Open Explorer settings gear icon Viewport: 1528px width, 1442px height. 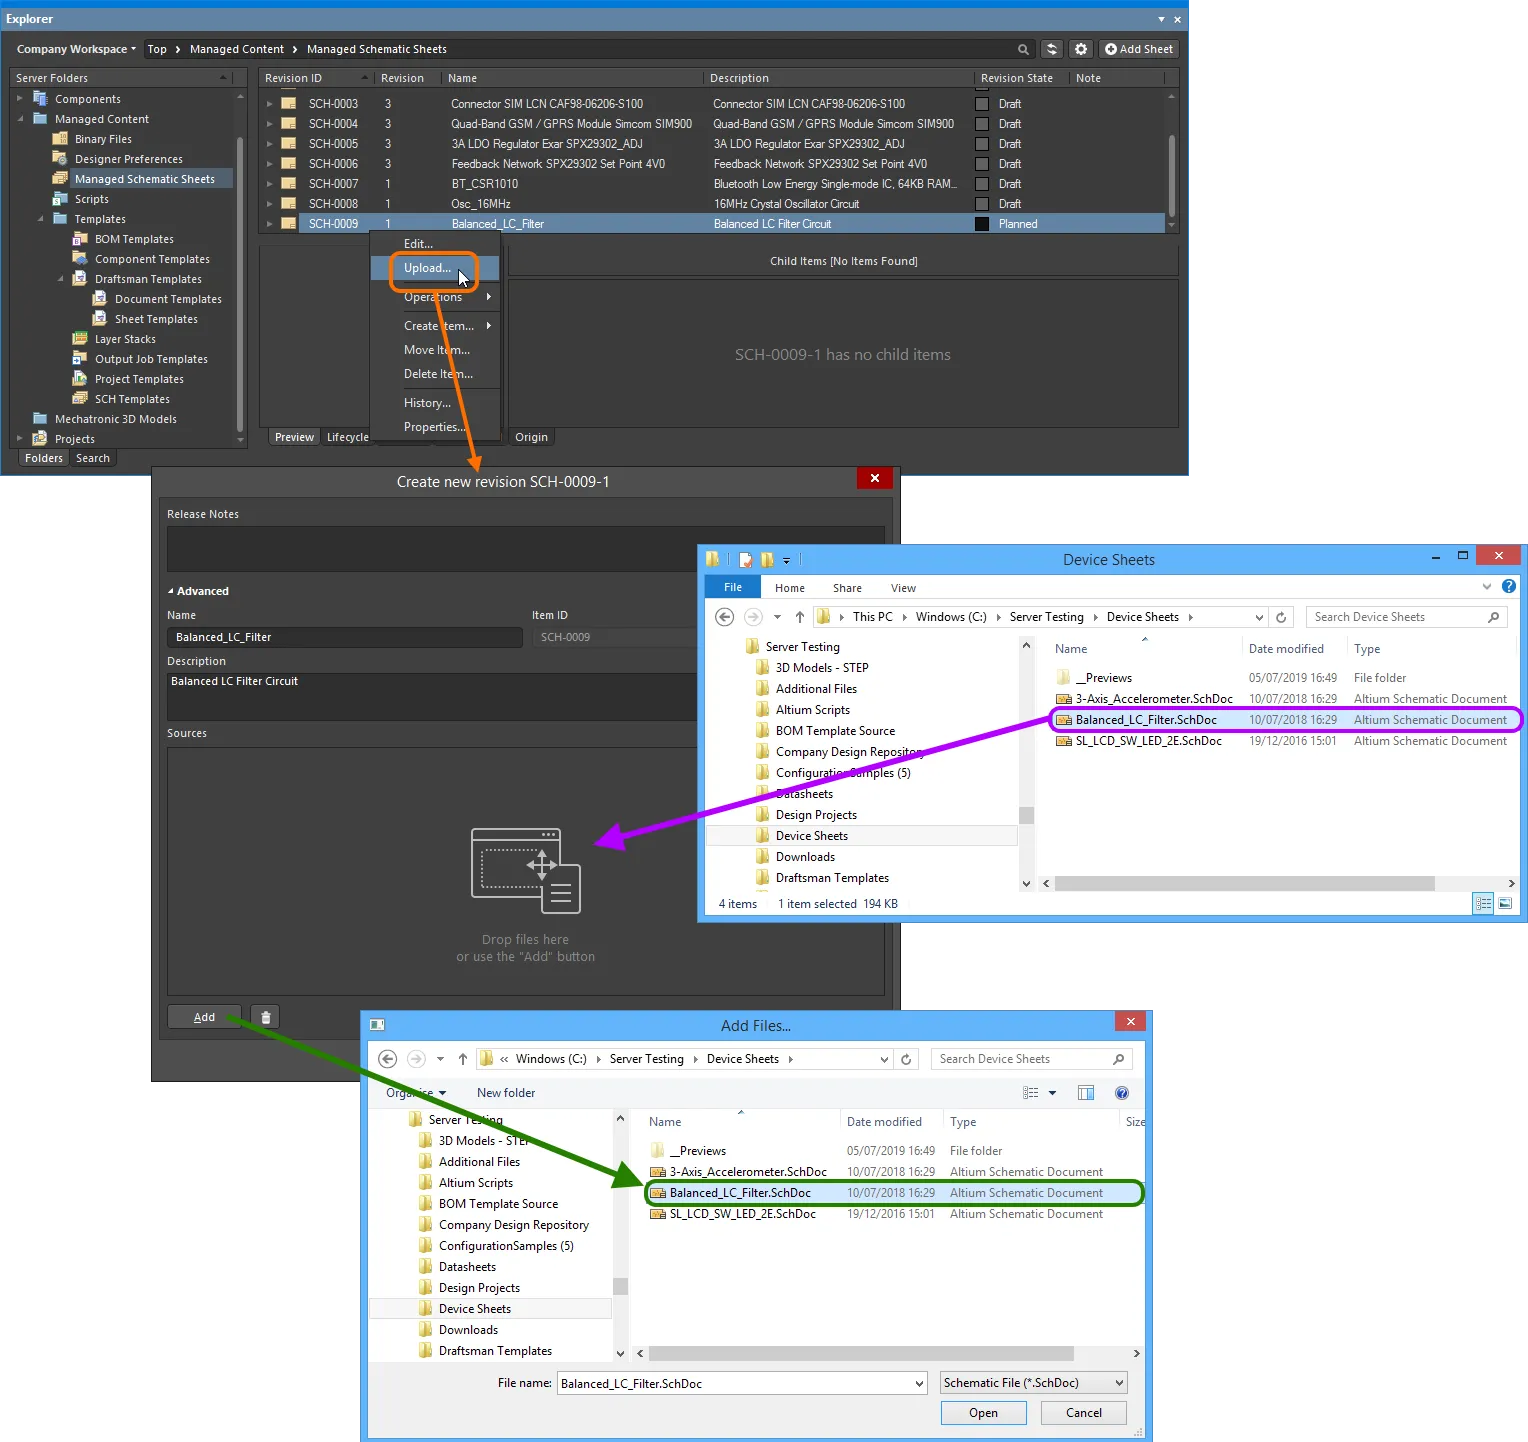tap(1081, 49)
